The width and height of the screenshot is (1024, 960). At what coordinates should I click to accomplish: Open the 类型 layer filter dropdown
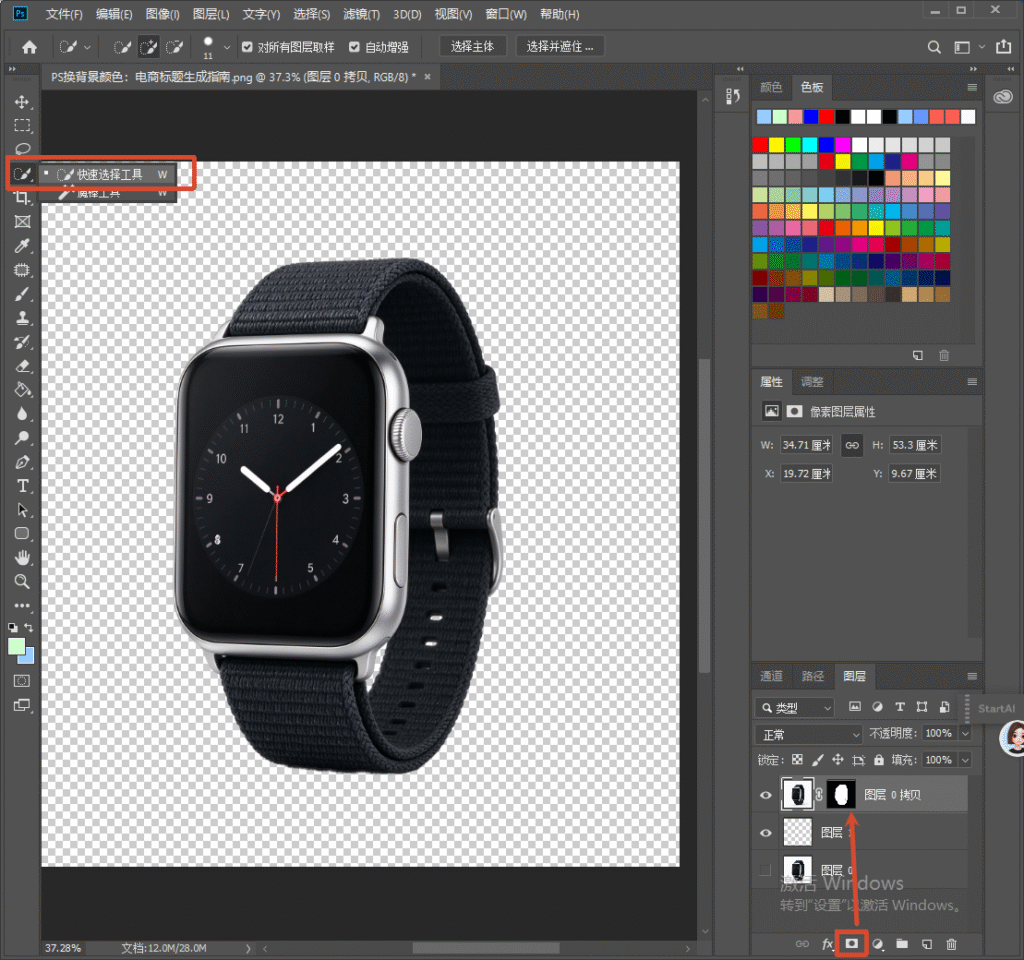click(x=795, y=707)
